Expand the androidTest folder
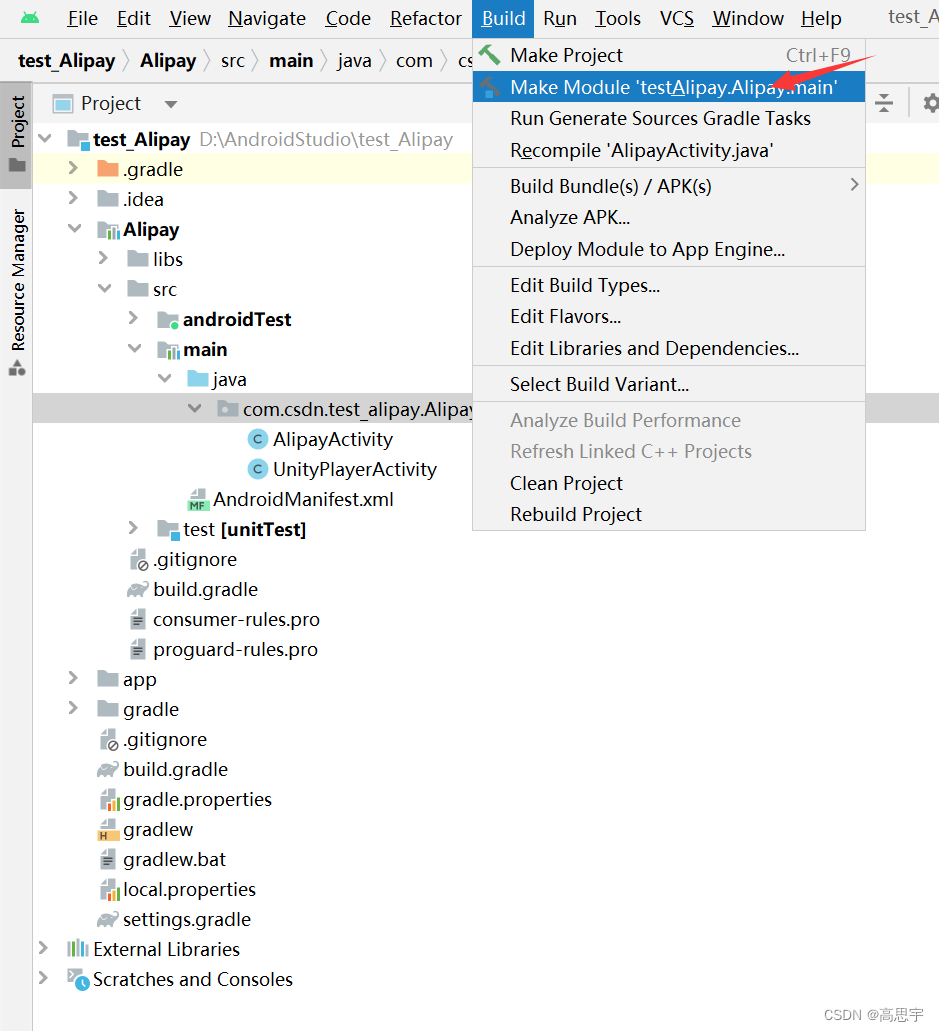Screen dimensions: 939x1031 coord(133,318)
